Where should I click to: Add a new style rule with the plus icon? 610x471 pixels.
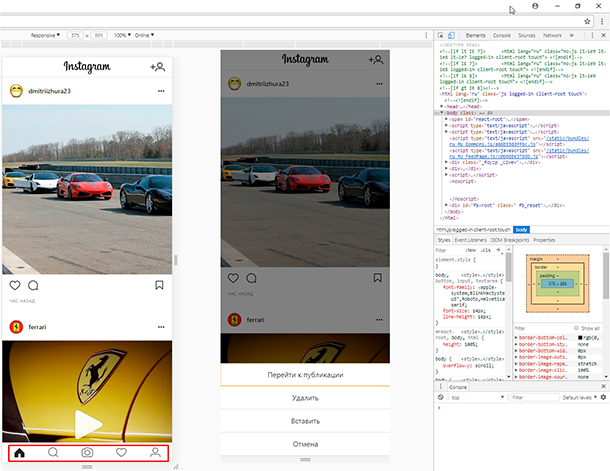498,250
